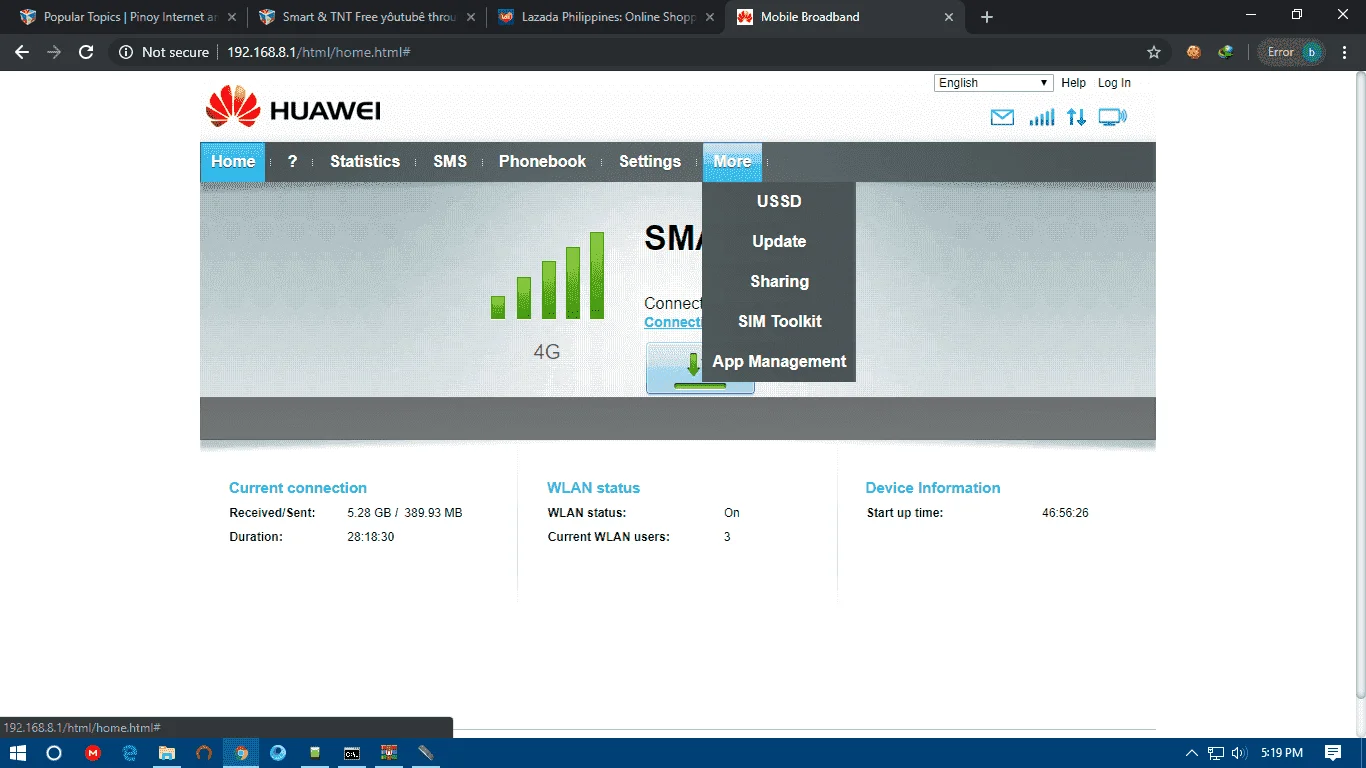The image size is (1366, 768).
Task: Click the browser back arrow
Action: 22,52
